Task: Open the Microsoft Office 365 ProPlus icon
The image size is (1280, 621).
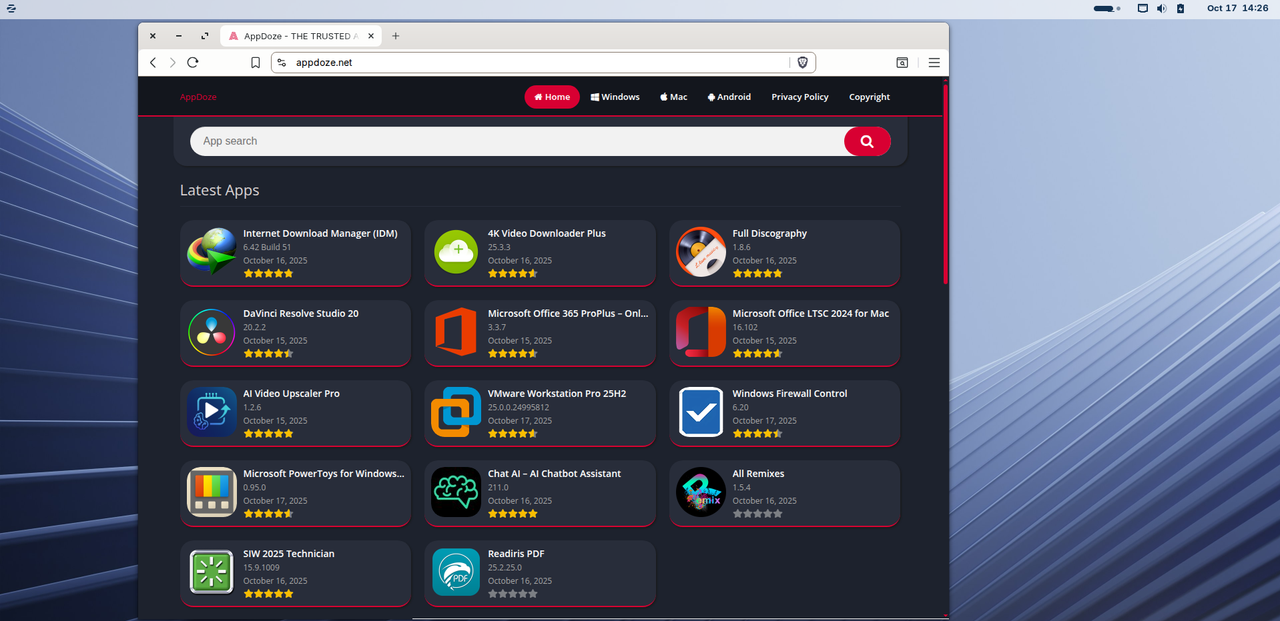Action: click(456, 332)
